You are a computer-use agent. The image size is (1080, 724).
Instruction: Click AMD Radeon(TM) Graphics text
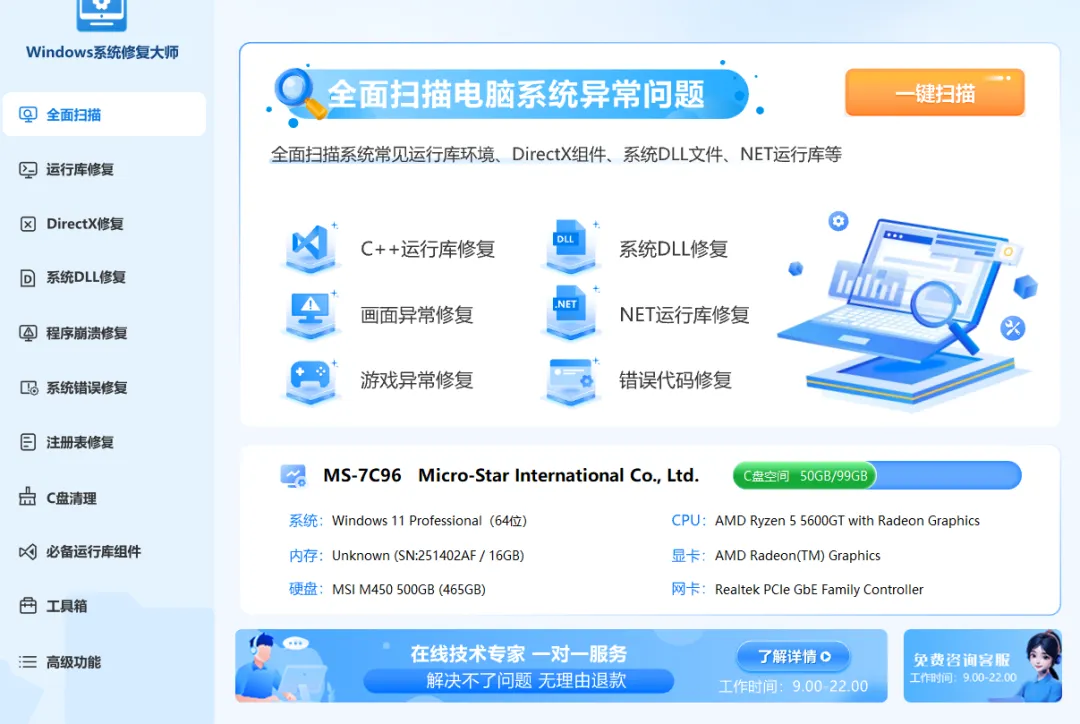click(x=798, y=555)
